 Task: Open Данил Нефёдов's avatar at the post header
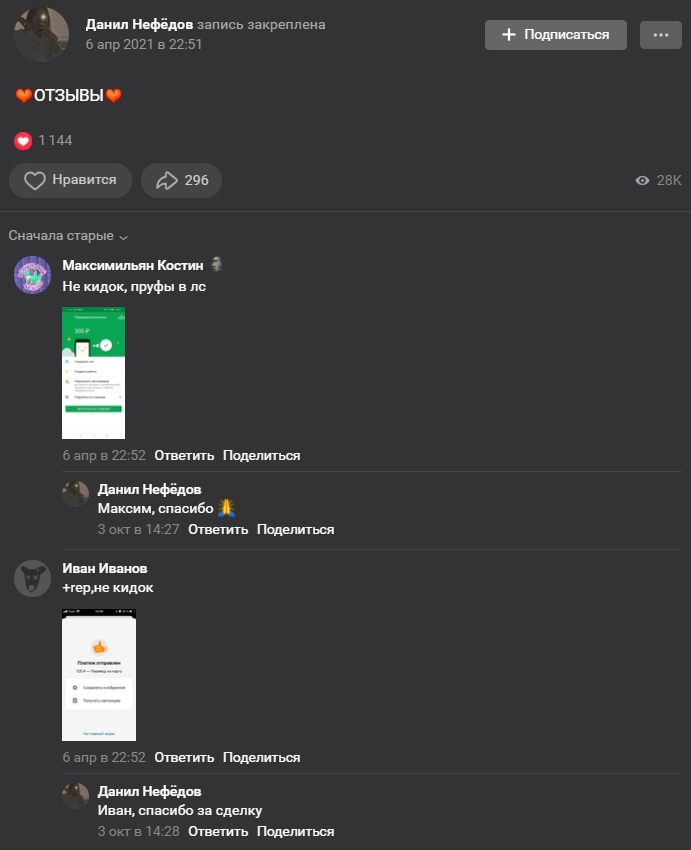click(x=42, y=35)
